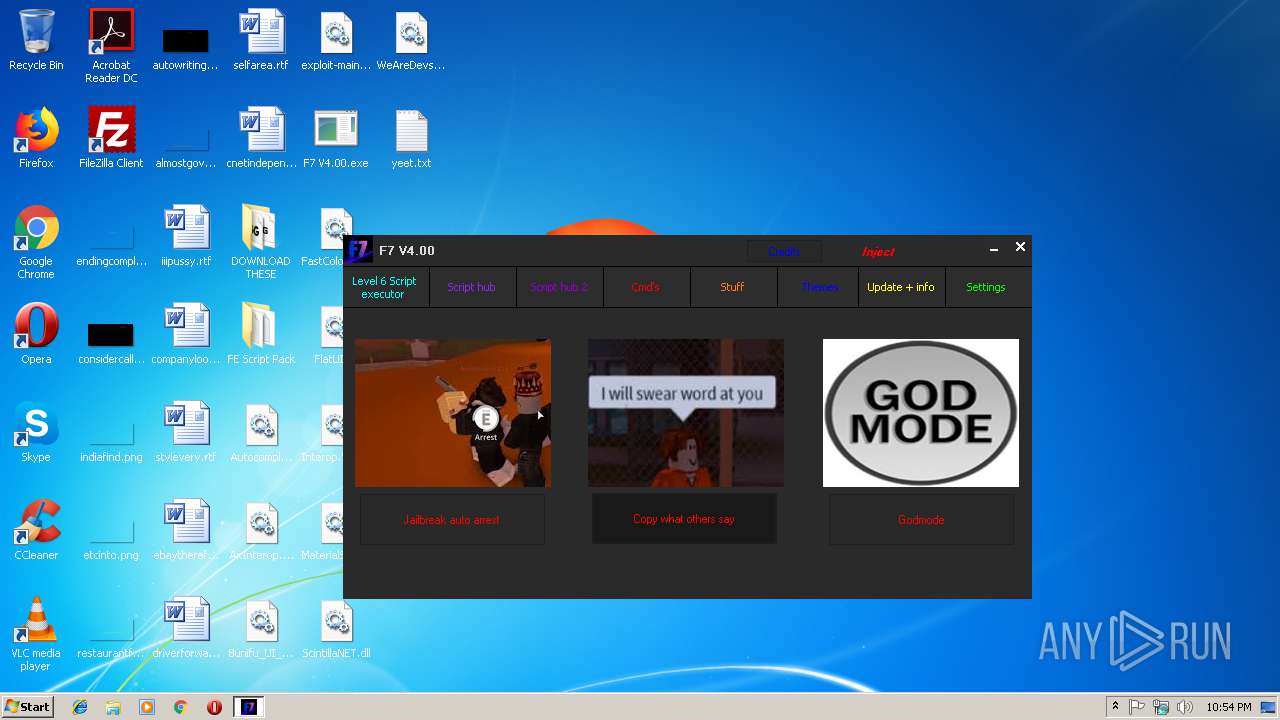Select the Bunifu_UI file icon
The height and width of the screenshot is (720, 1280).
[261, 628]
